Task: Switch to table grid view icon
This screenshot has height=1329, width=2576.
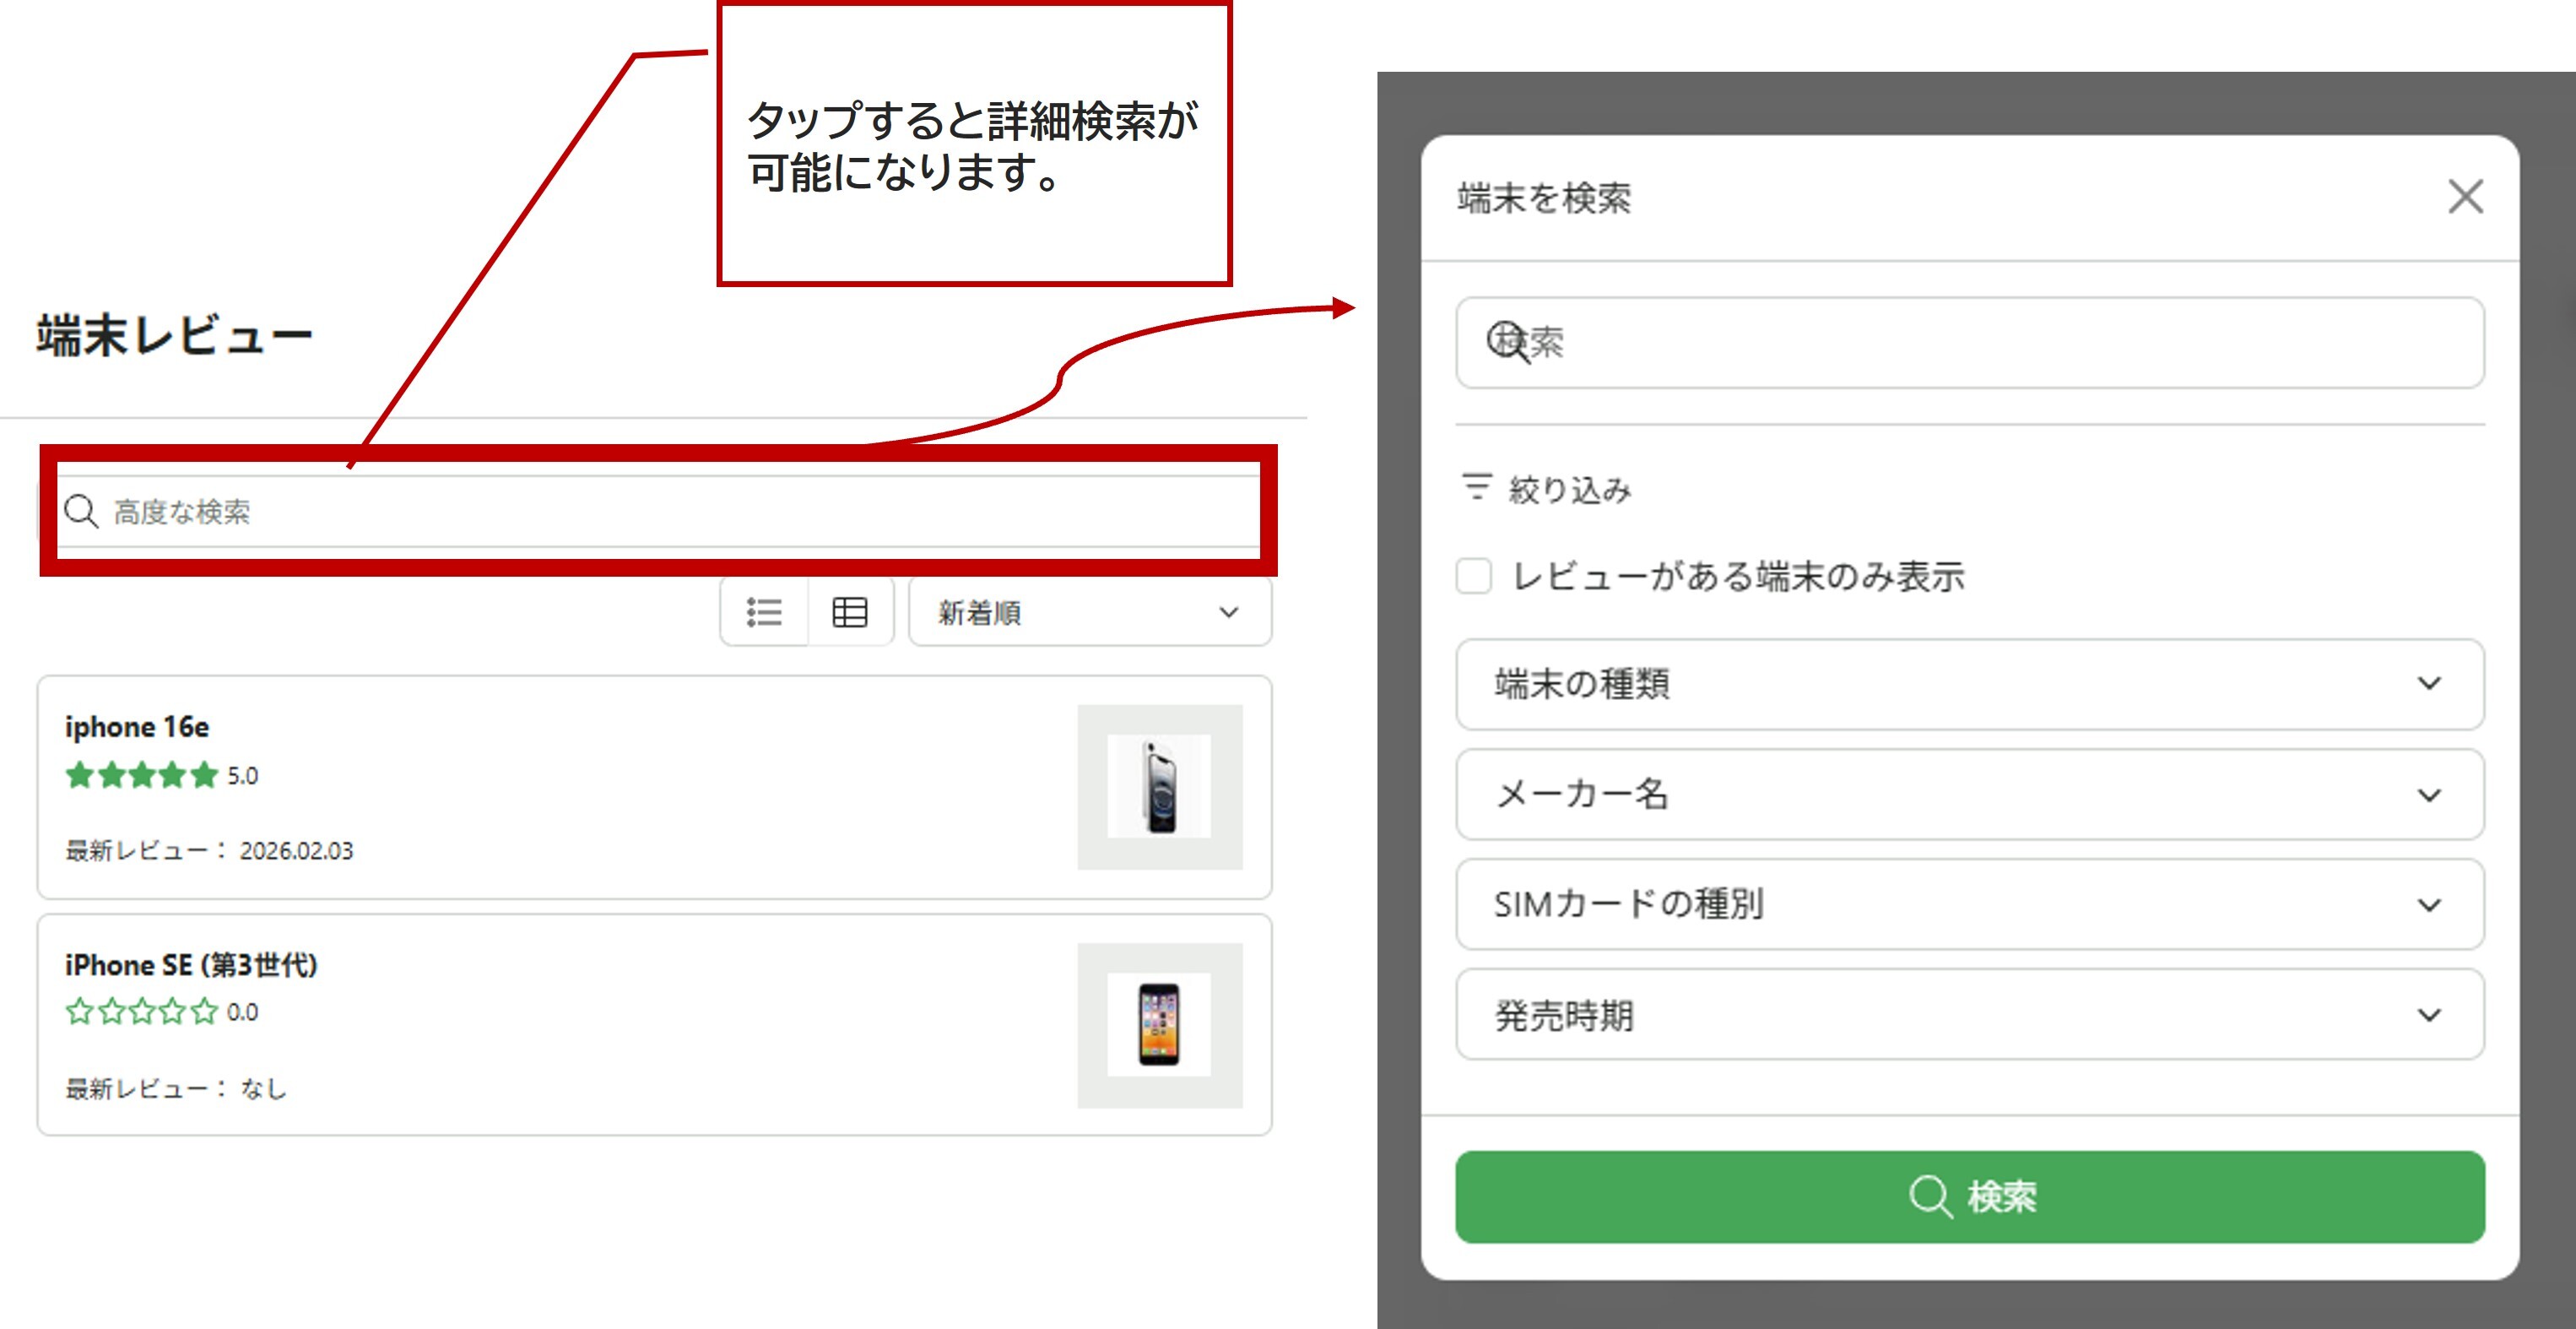Action: point(850,612)
